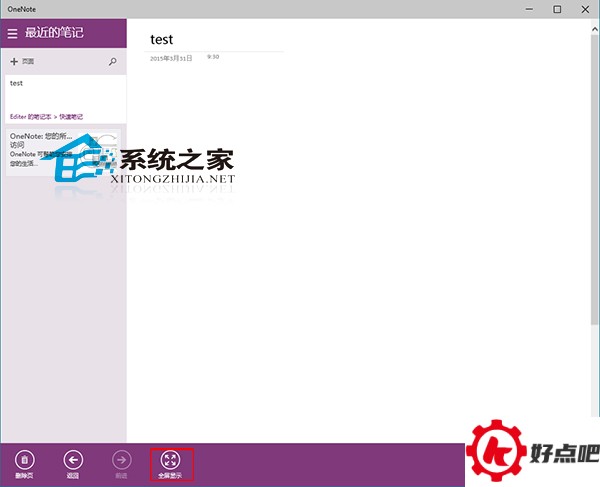Click the vertical scrollbar thumb

595,180
